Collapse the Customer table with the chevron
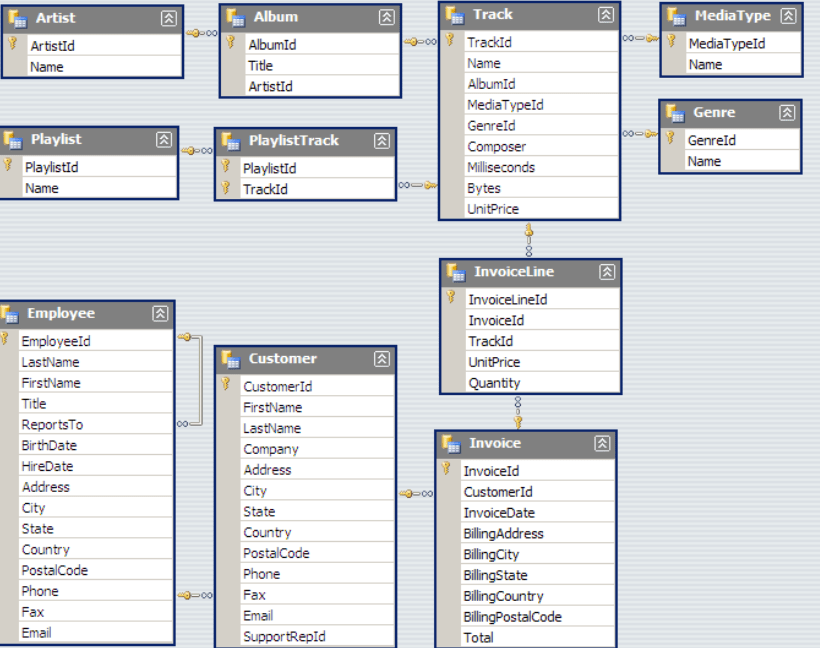The width and height of the screenshot is (820, 648). tap(384, 358)
